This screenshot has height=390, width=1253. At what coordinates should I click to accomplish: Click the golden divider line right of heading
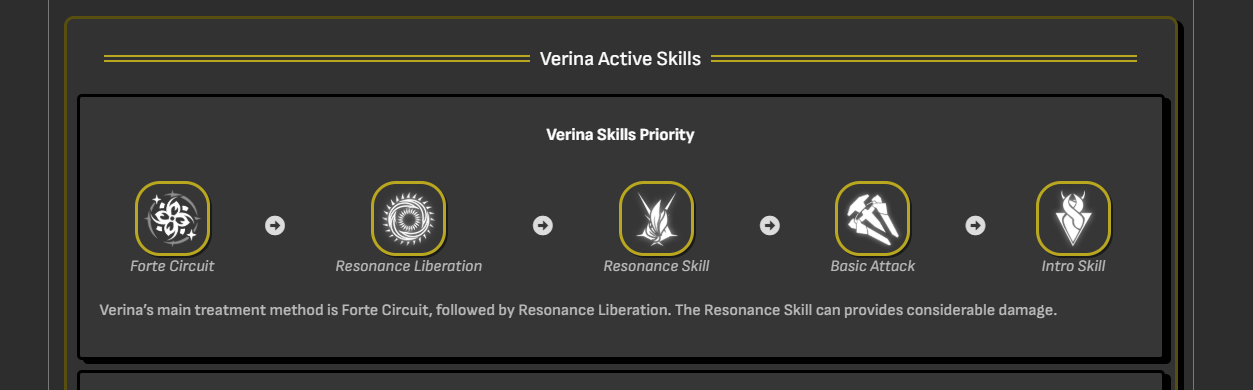[924, 58]
